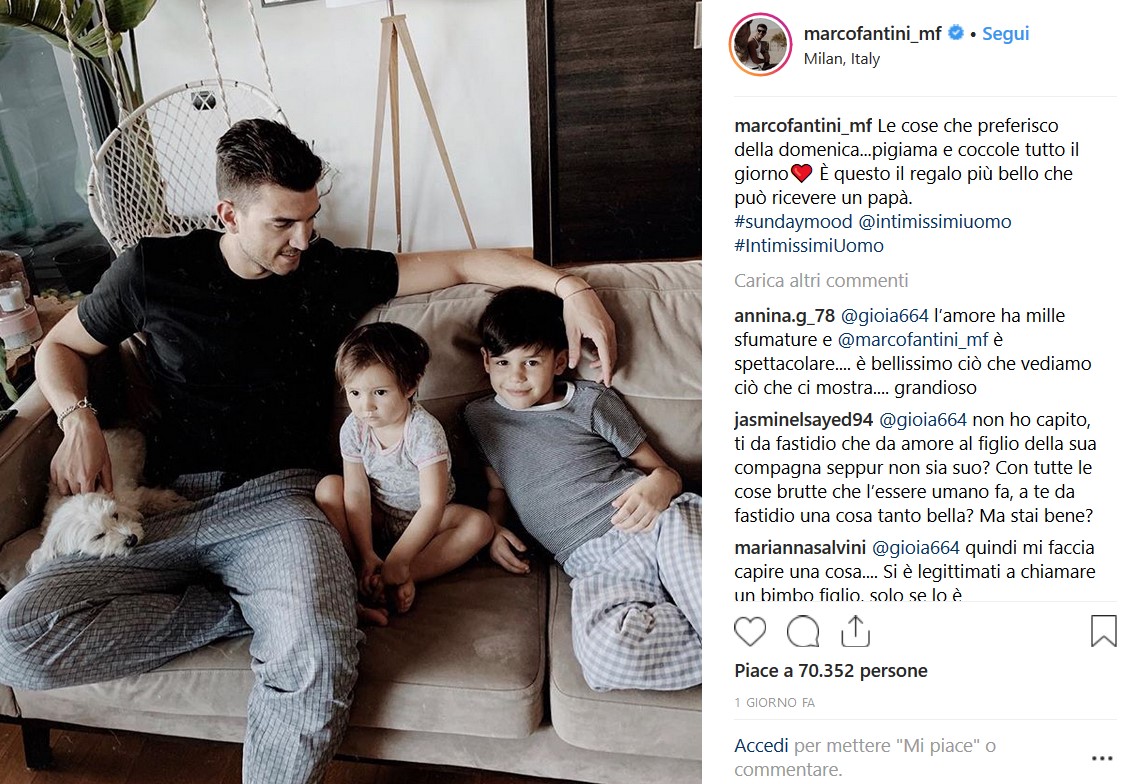The height and width of the screenshot is (784, 1125).
Task: Open marcofantini_mf username in header
Action: (872, 34)
